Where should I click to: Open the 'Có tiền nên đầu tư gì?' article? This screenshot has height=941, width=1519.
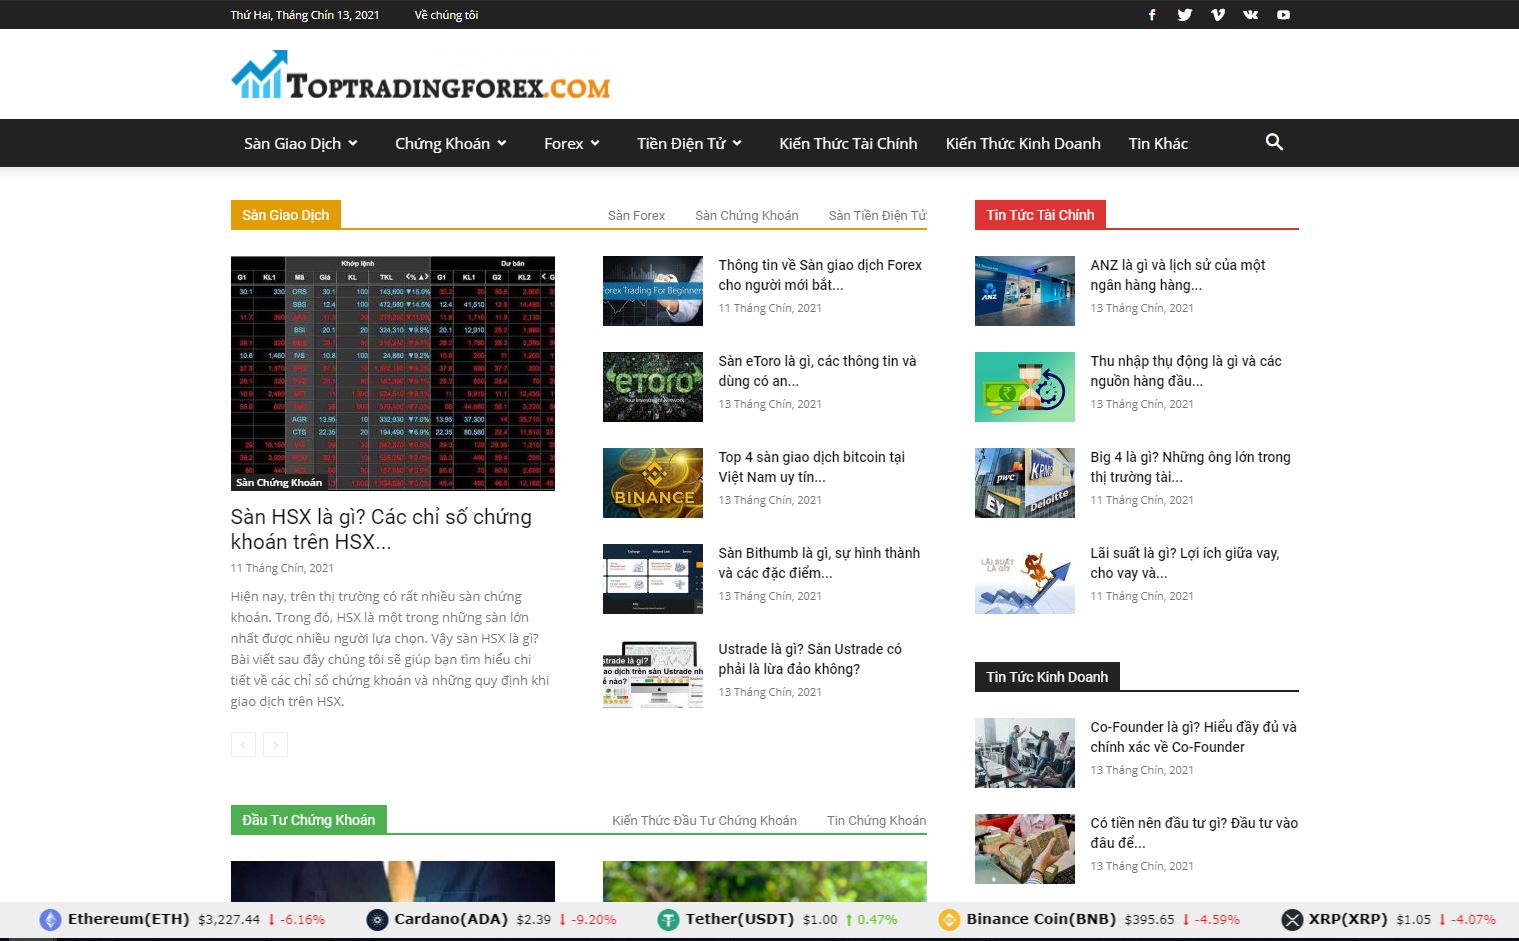click(1194, 833)
